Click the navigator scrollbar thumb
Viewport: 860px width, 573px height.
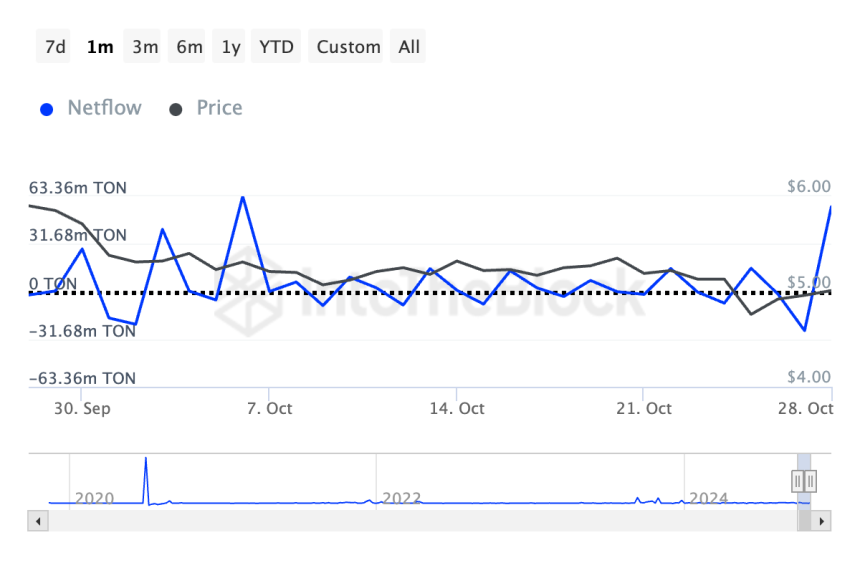[805, 522]
